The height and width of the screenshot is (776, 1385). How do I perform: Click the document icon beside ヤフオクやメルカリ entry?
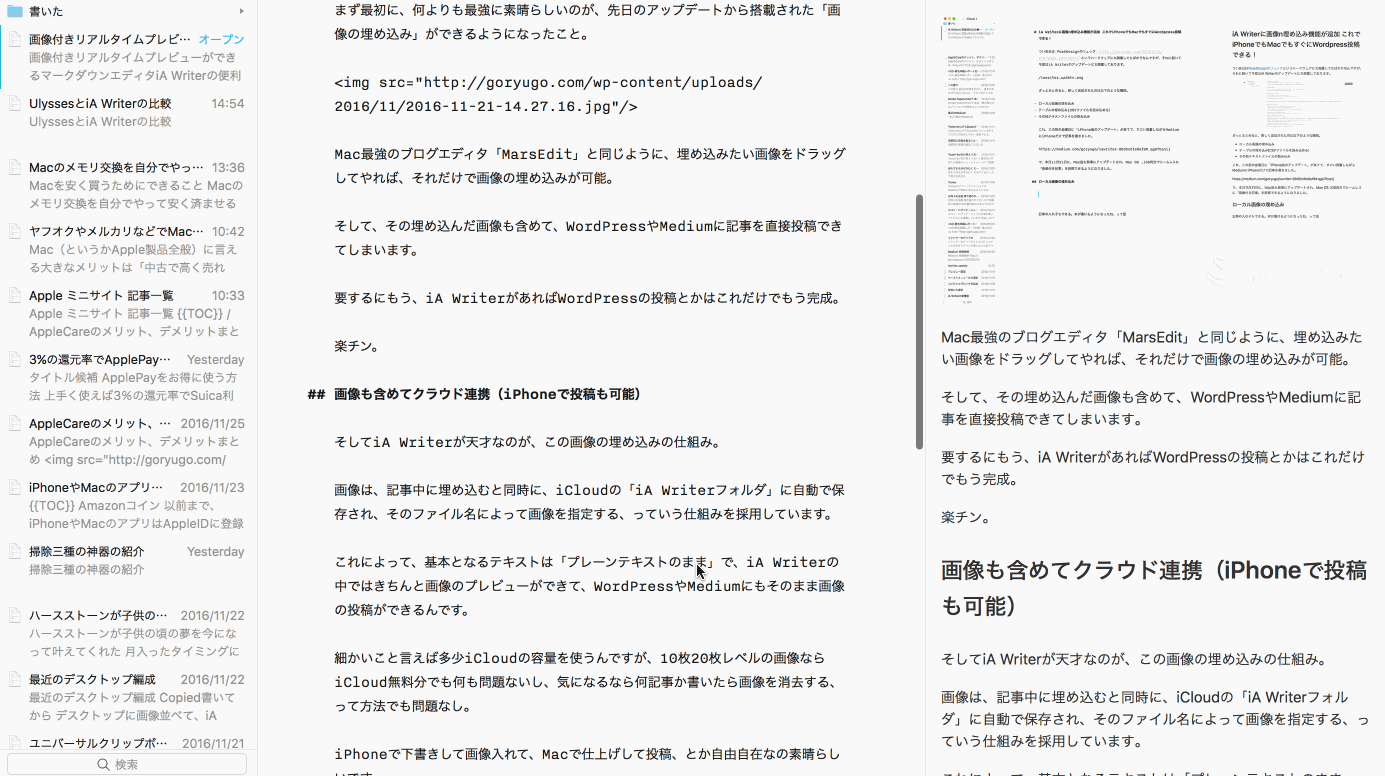pos(14,231)
